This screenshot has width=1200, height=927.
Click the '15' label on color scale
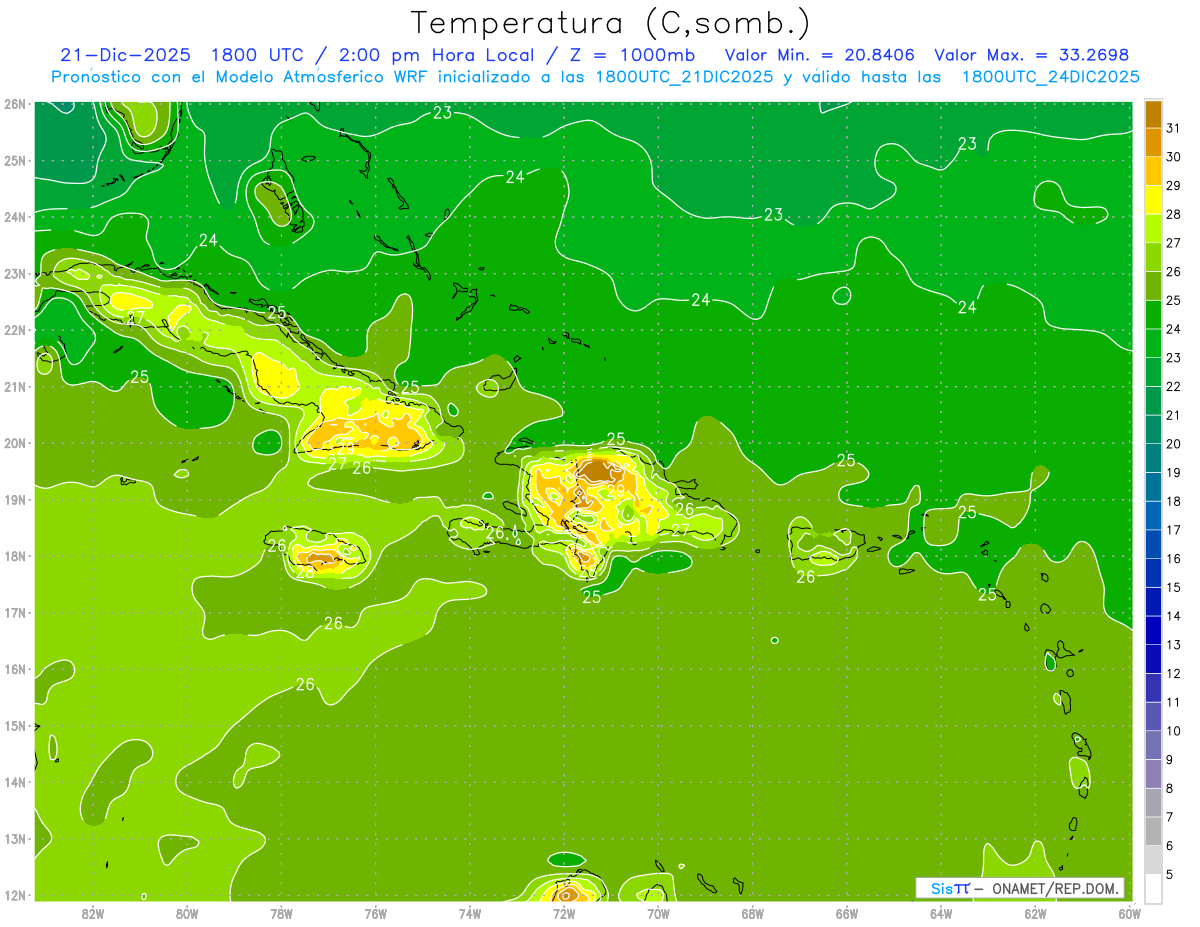pyautogui.click(x=1174, y=587)
